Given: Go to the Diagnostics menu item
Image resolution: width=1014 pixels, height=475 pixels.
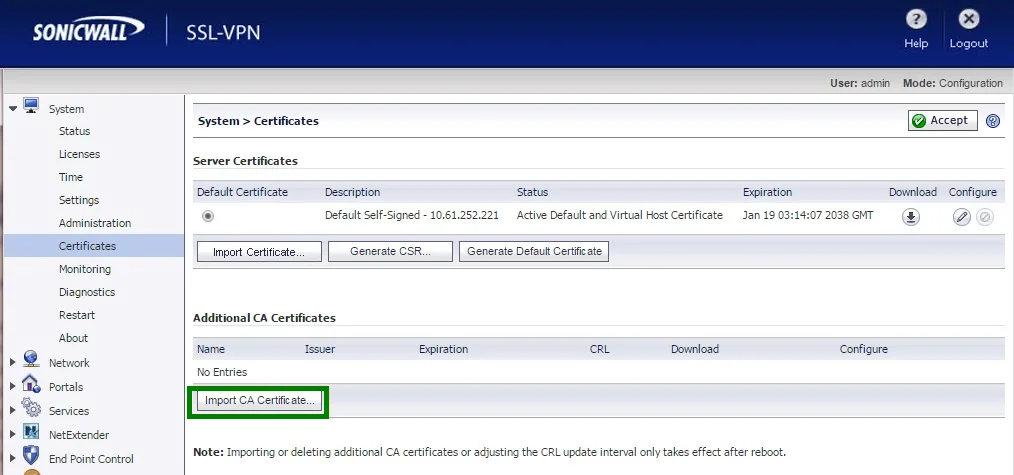Looking at the screenshot, I should (87, 292).
